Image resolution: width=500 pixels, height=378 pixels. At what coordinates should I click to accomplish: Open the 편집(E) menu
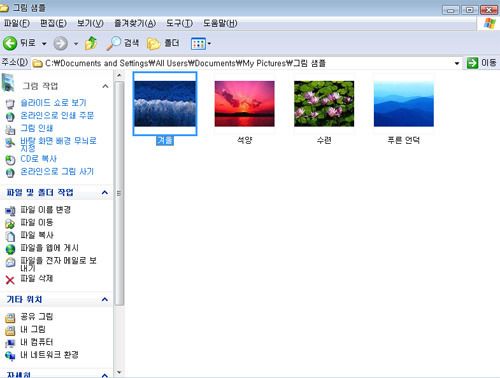coord(53,23)
